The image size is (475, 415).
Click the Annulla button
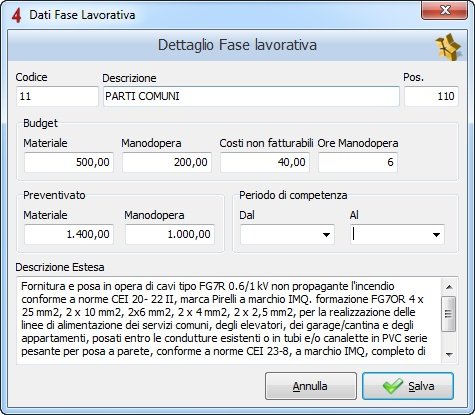pos(311,386)
